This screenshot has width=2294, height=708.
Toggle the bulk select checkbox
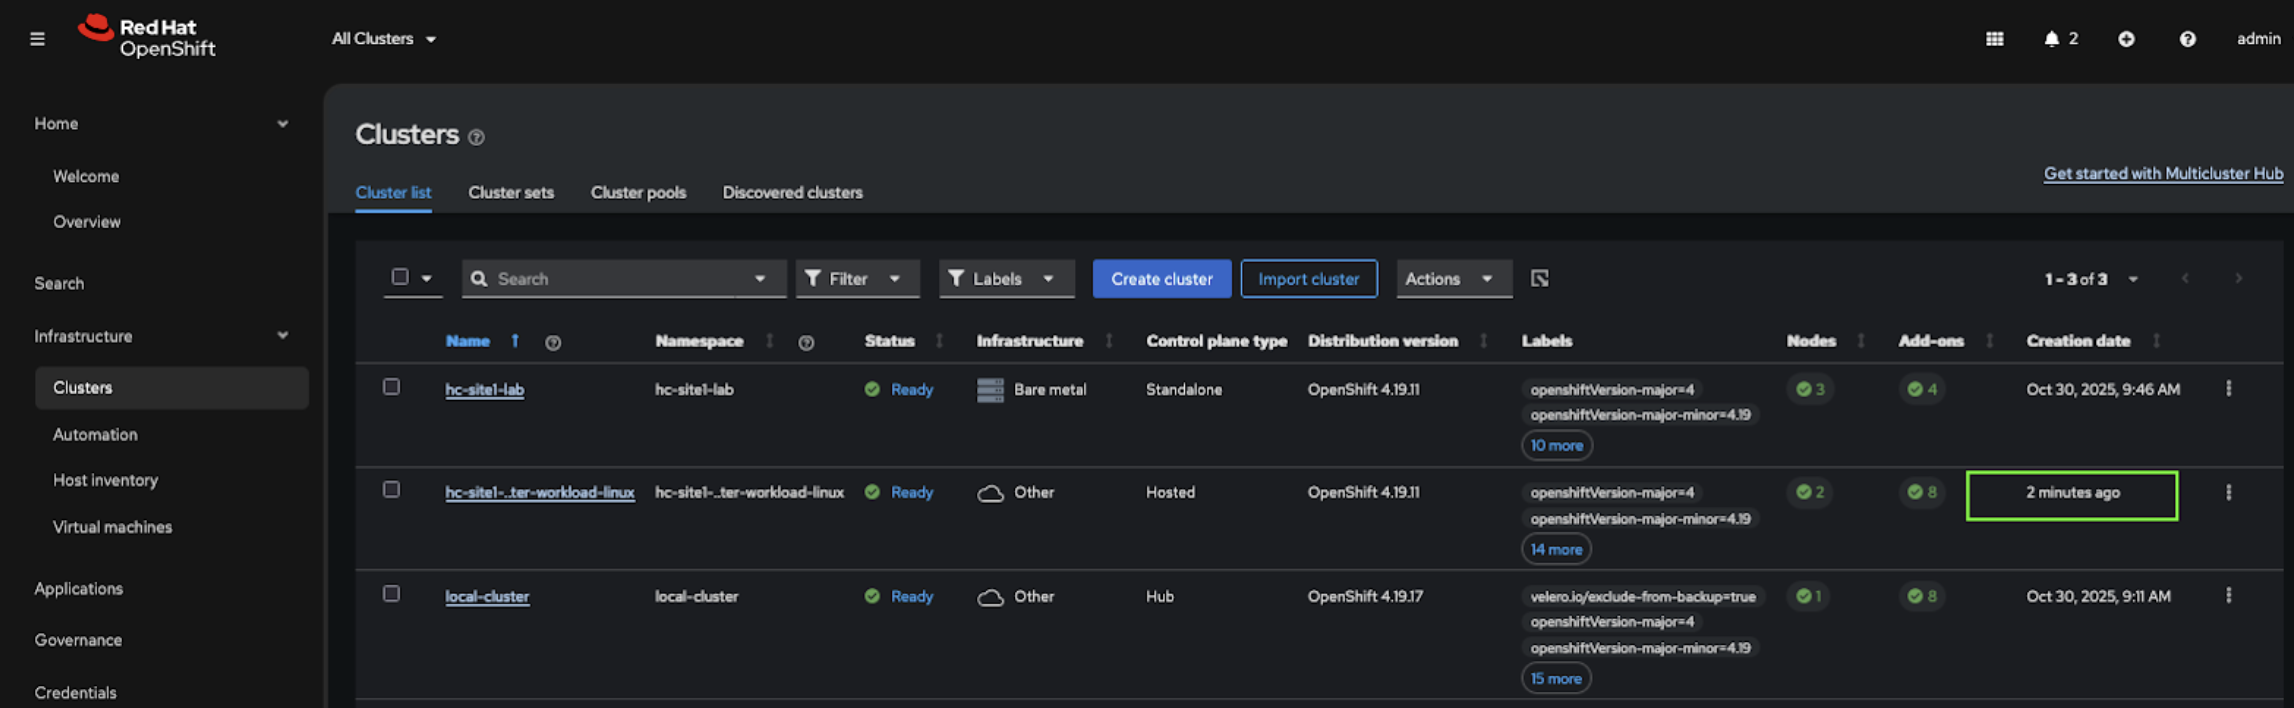(x=400, y=277)
